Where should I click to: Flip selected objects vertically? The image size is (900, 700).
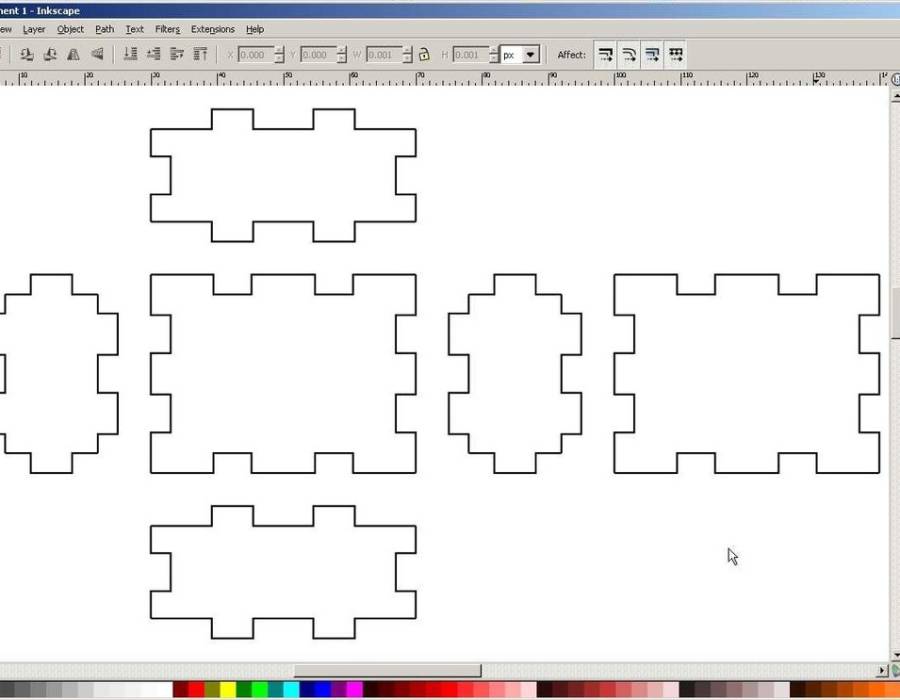point(97,55)
